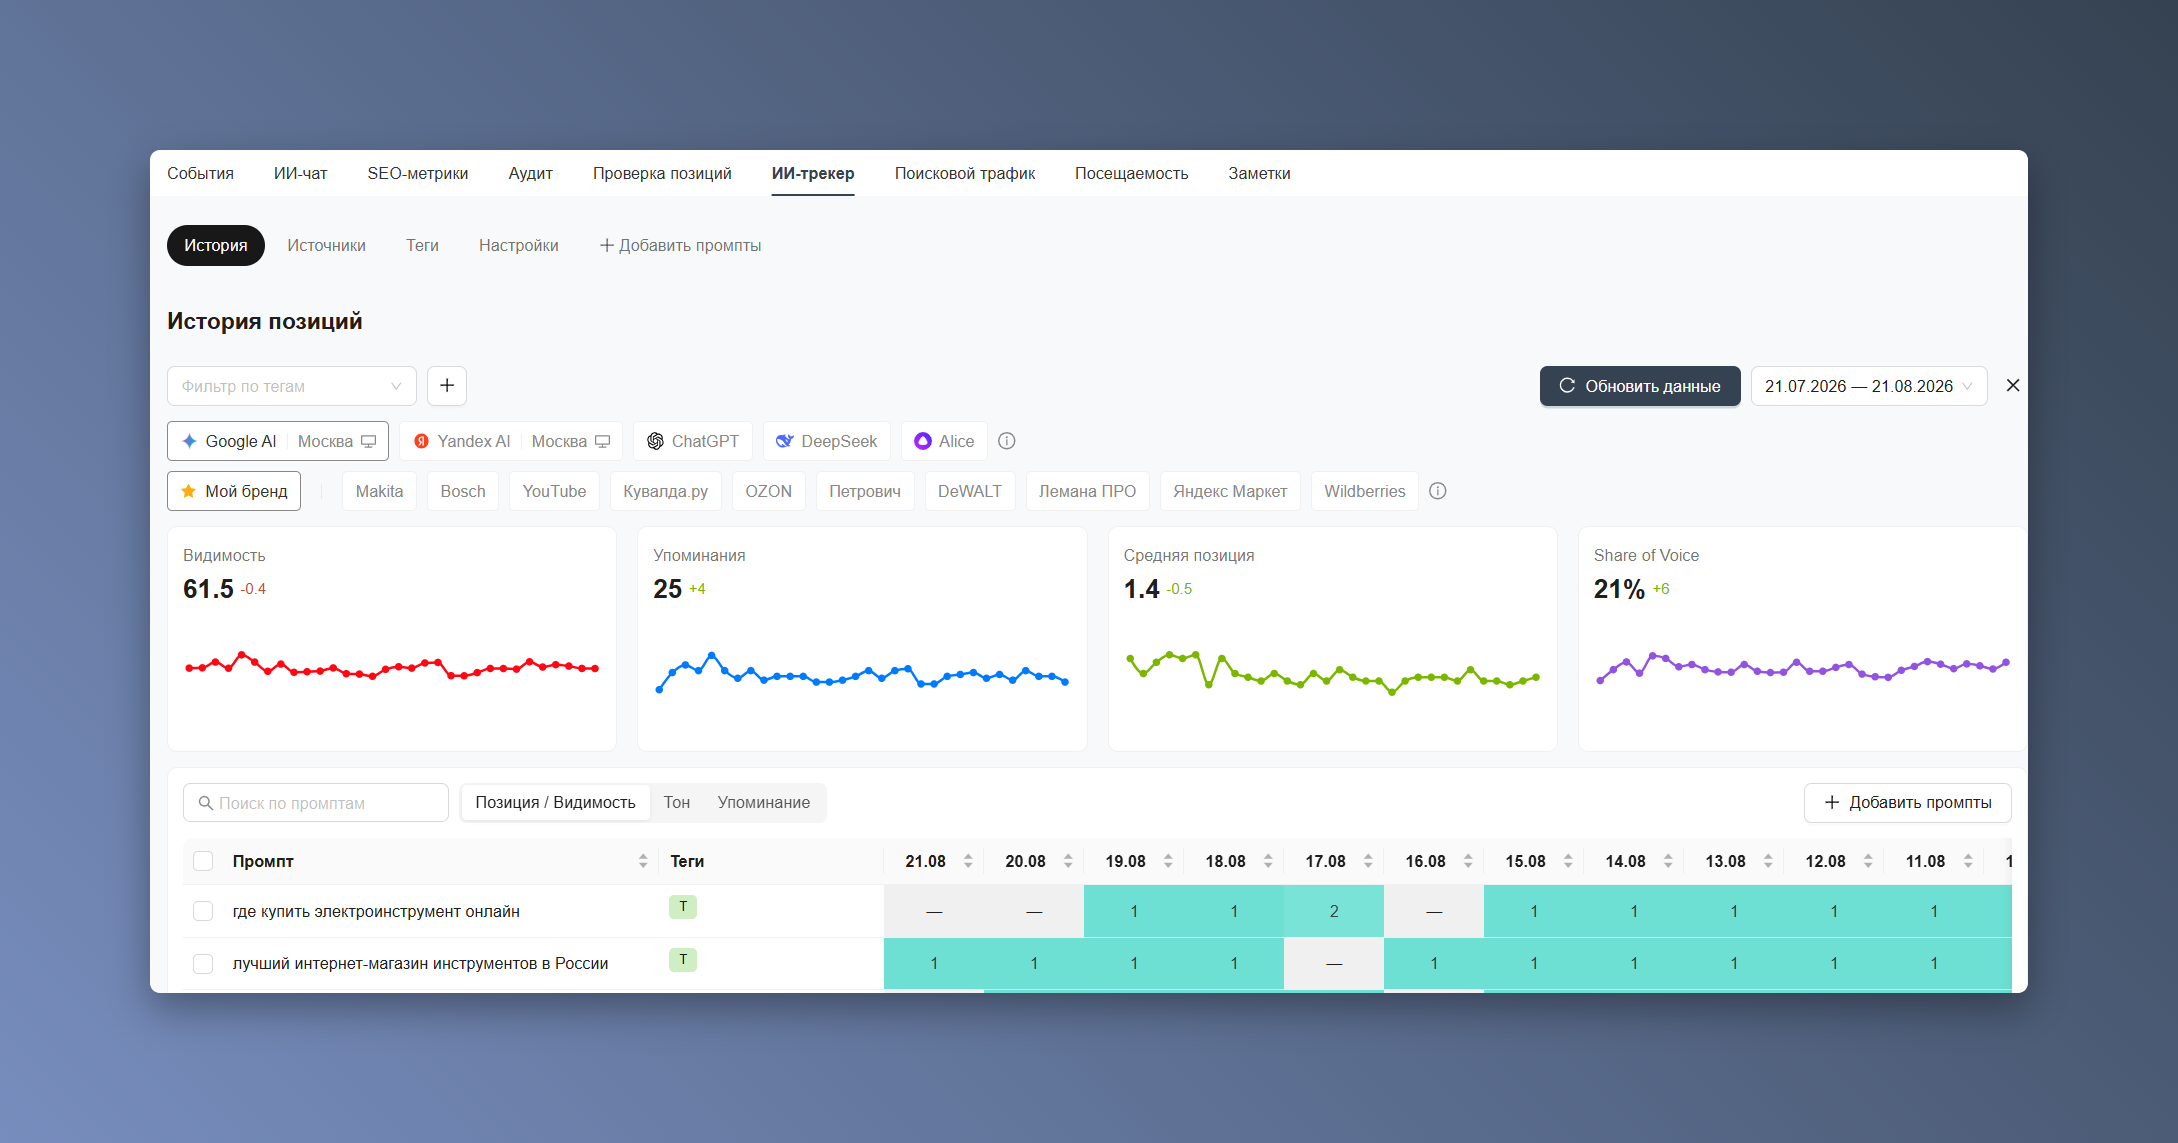Focus the Поиск по промптам search field

click(316, 803)
